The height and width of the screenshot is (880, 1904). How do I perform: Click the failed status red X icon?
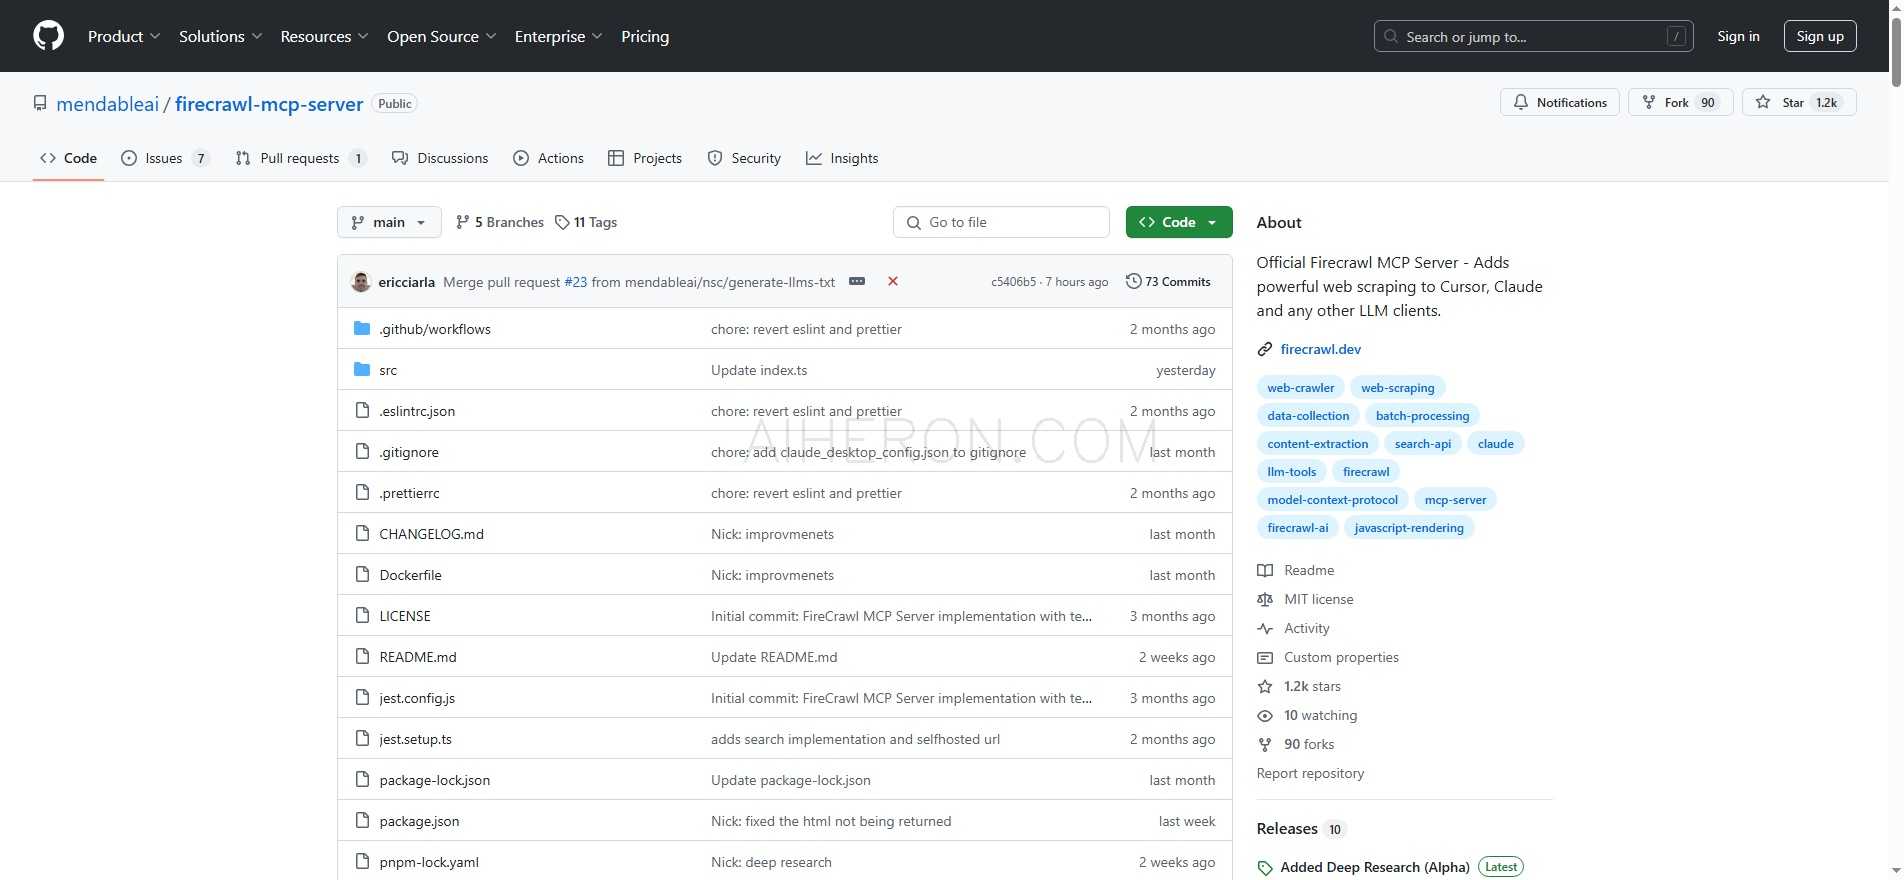[893, 281]
